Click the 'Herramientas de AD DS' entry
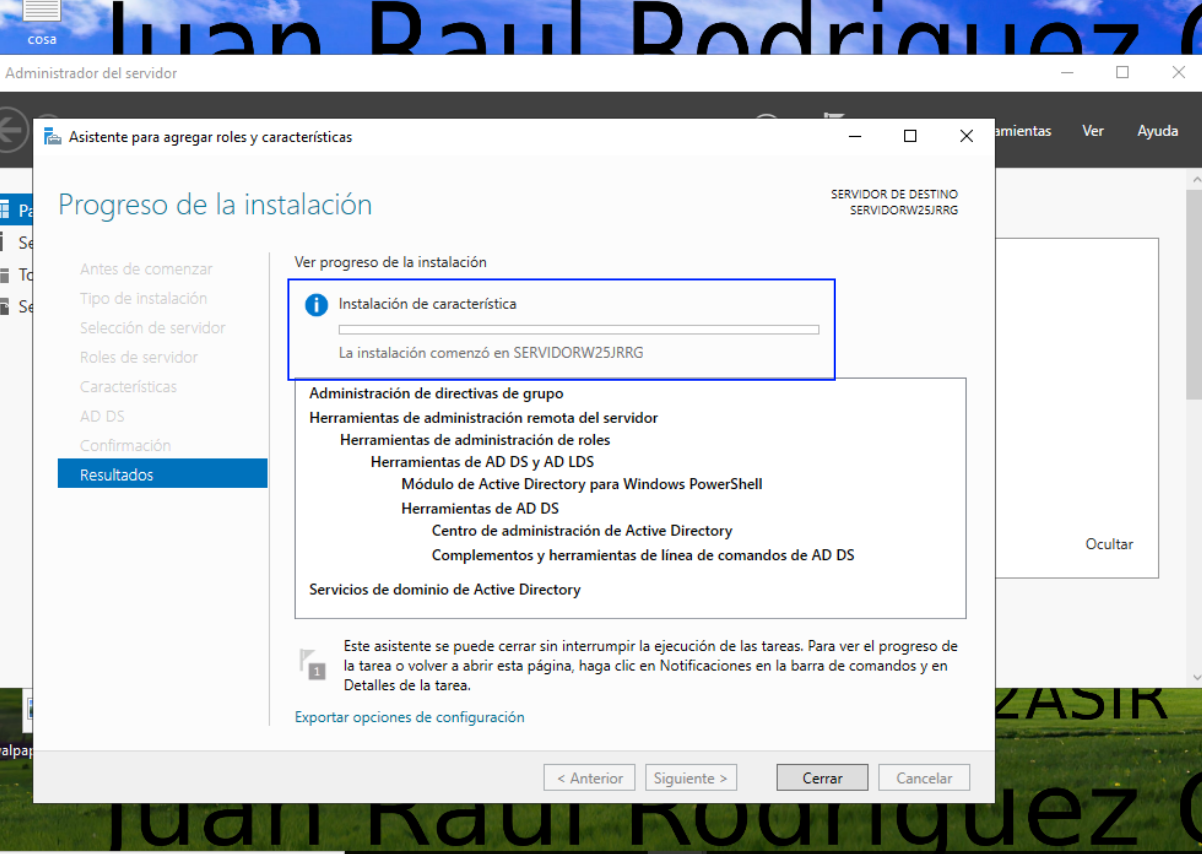The height and width of the screenshot is (854, 1202). pyautogui.click(x=480, y=509)
